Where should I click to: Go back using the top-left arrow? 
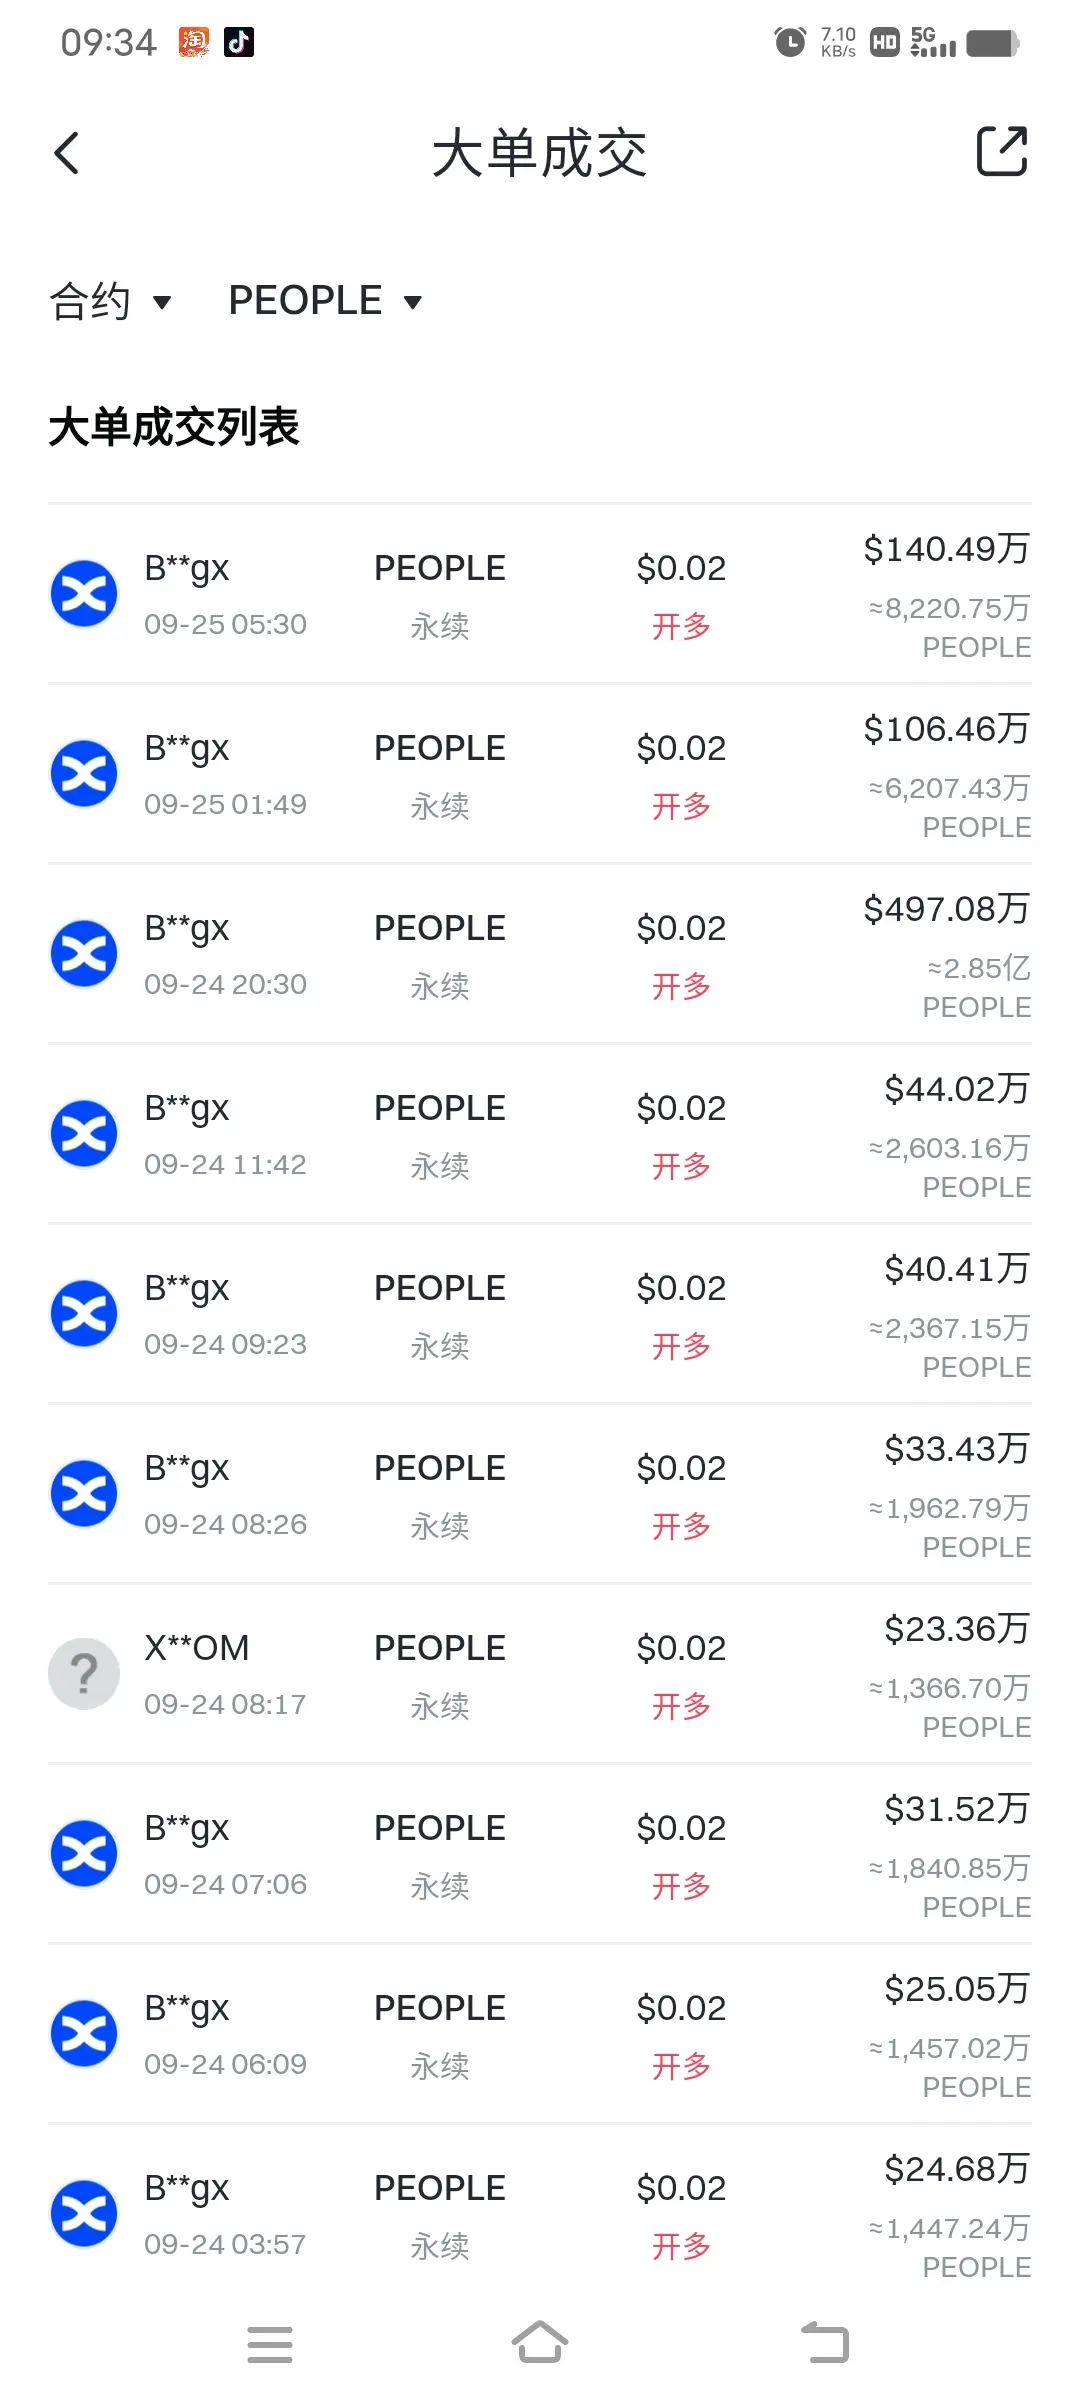click(67, 153)
